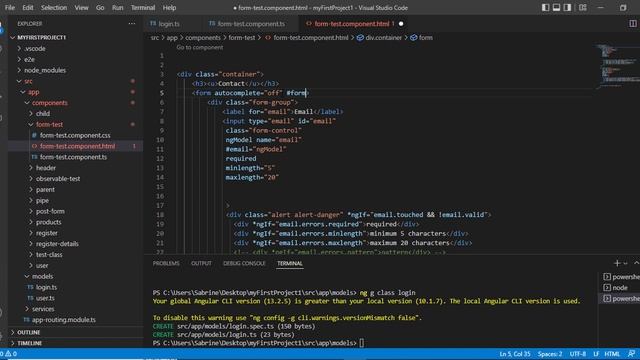Open the Help menu
Viewport: 640px width, 360px height.
(169, 7)
